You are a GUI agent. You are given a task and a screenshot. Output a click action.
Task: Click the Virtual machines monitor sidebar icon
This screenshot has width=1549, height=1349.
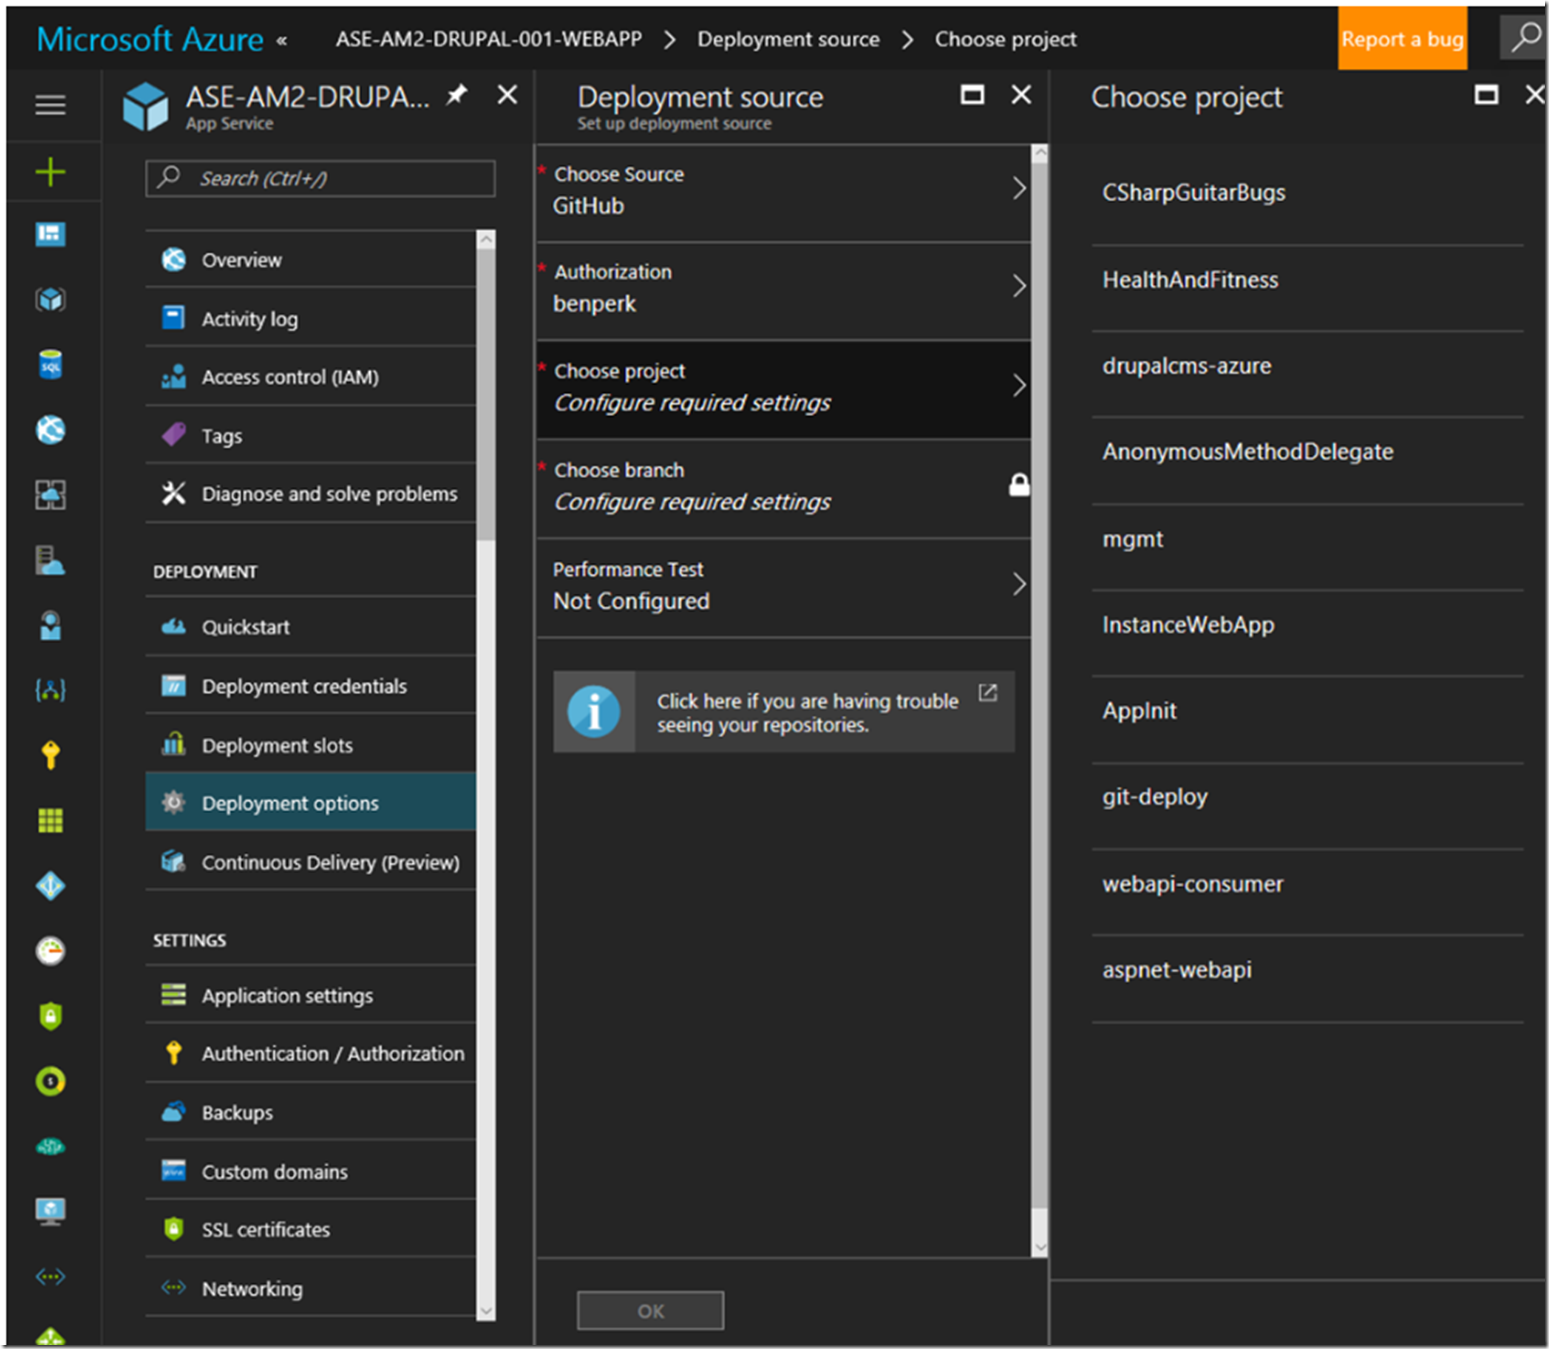point(50,1211)
